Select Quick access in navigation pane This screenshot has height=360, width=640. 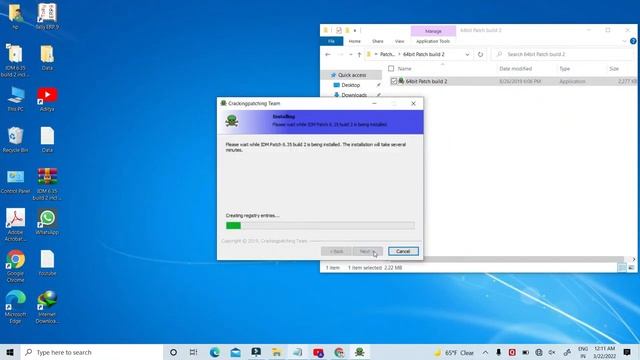(x=352, y=75)
